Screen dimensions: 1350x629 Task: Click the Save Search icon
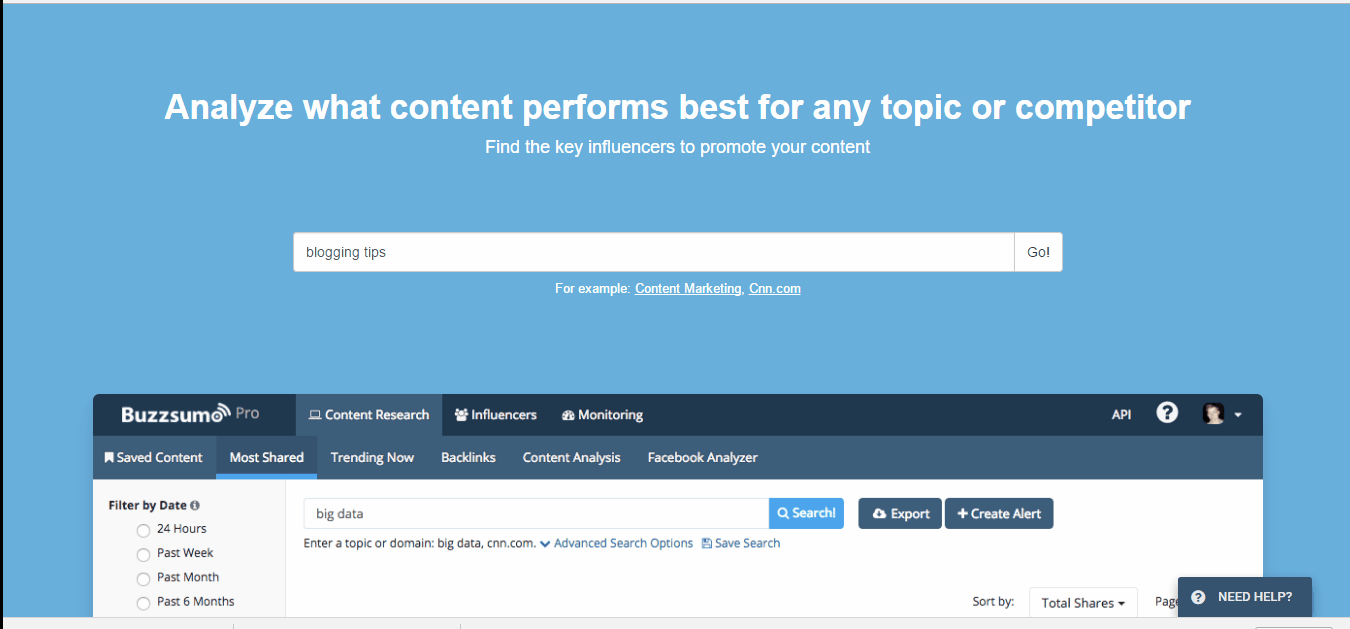[x=707, y=543]
